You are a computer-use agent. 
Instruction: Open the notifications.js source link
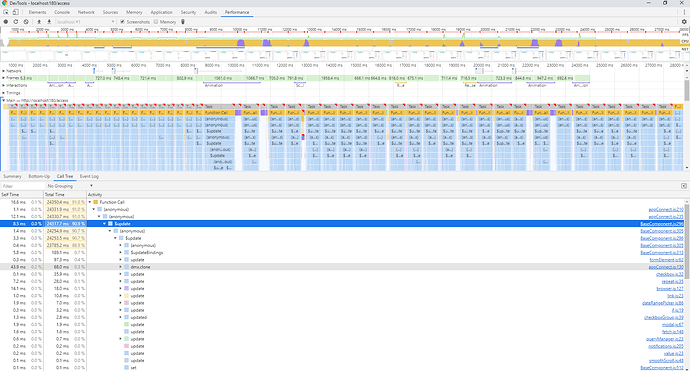coord(666,346)
